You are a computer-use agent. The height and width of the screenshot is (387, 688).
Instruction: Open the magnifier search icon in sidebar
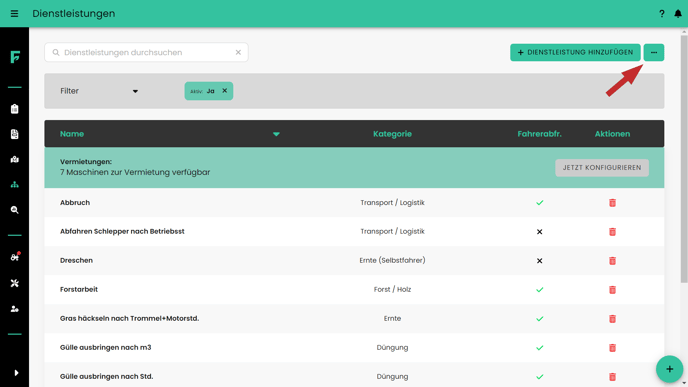coord(14,210)
